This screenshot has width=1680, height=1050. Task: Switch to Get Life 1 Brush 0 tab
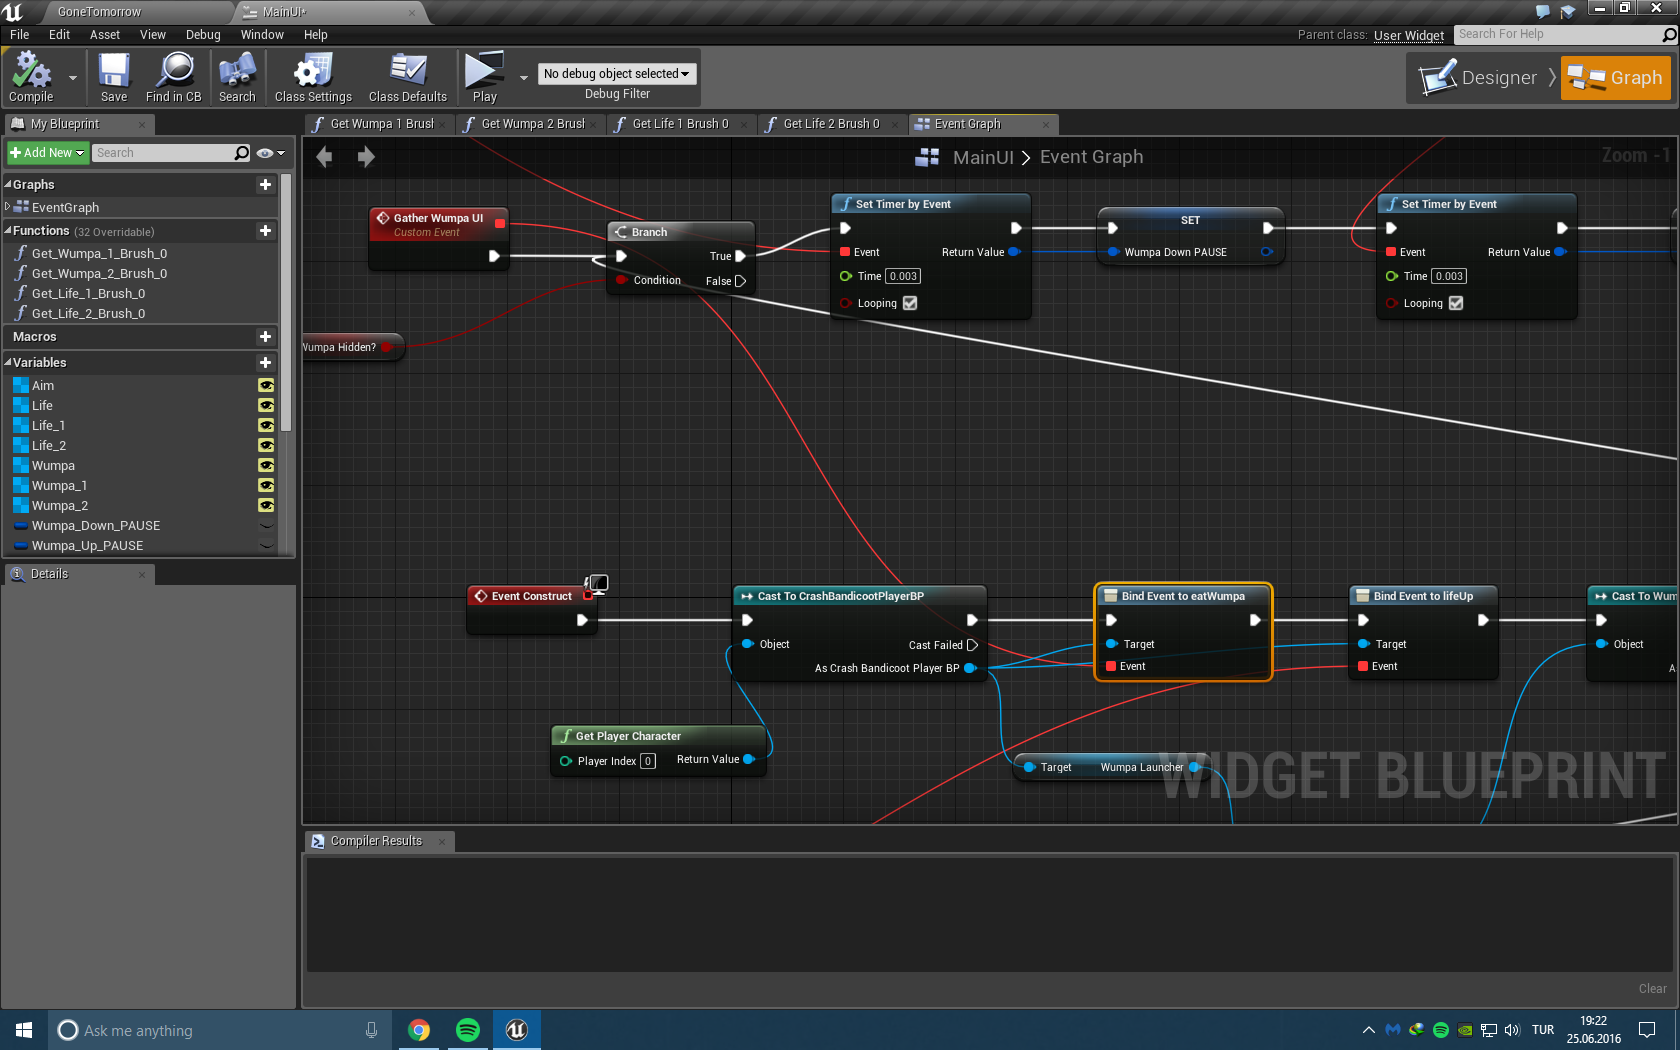[x=680, y=124]
